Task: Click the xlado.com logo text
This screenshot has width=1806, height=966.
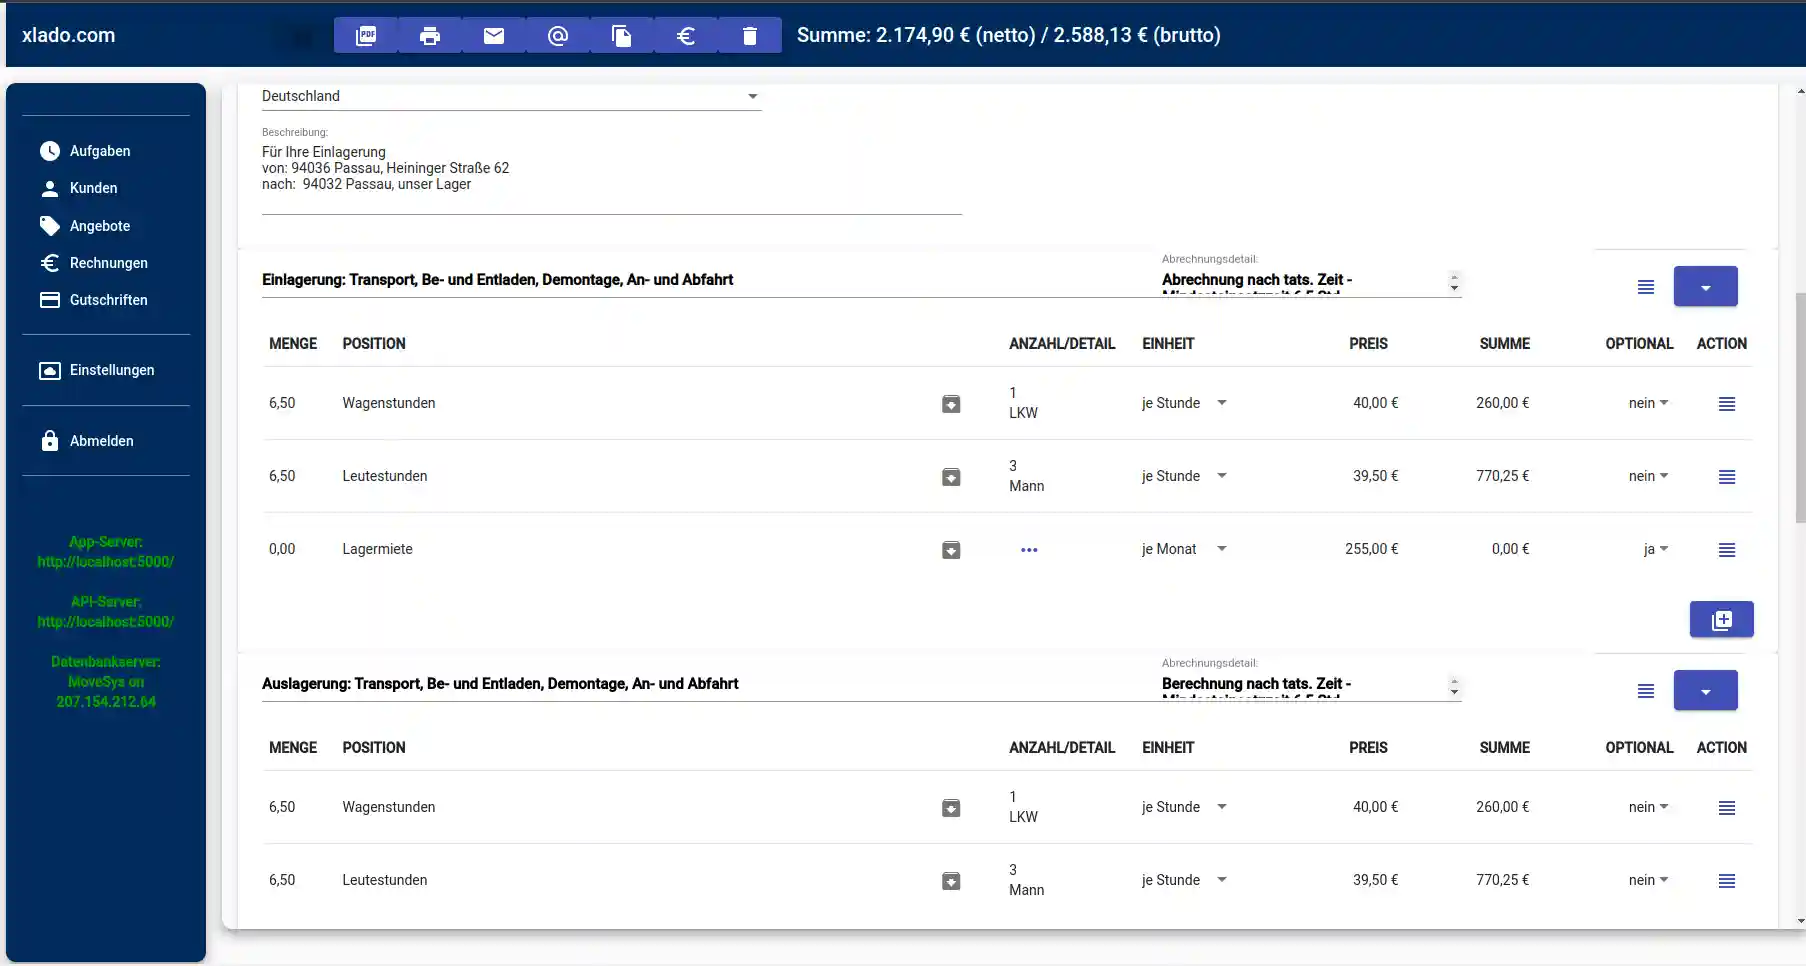Action: (x=68, y=35)
